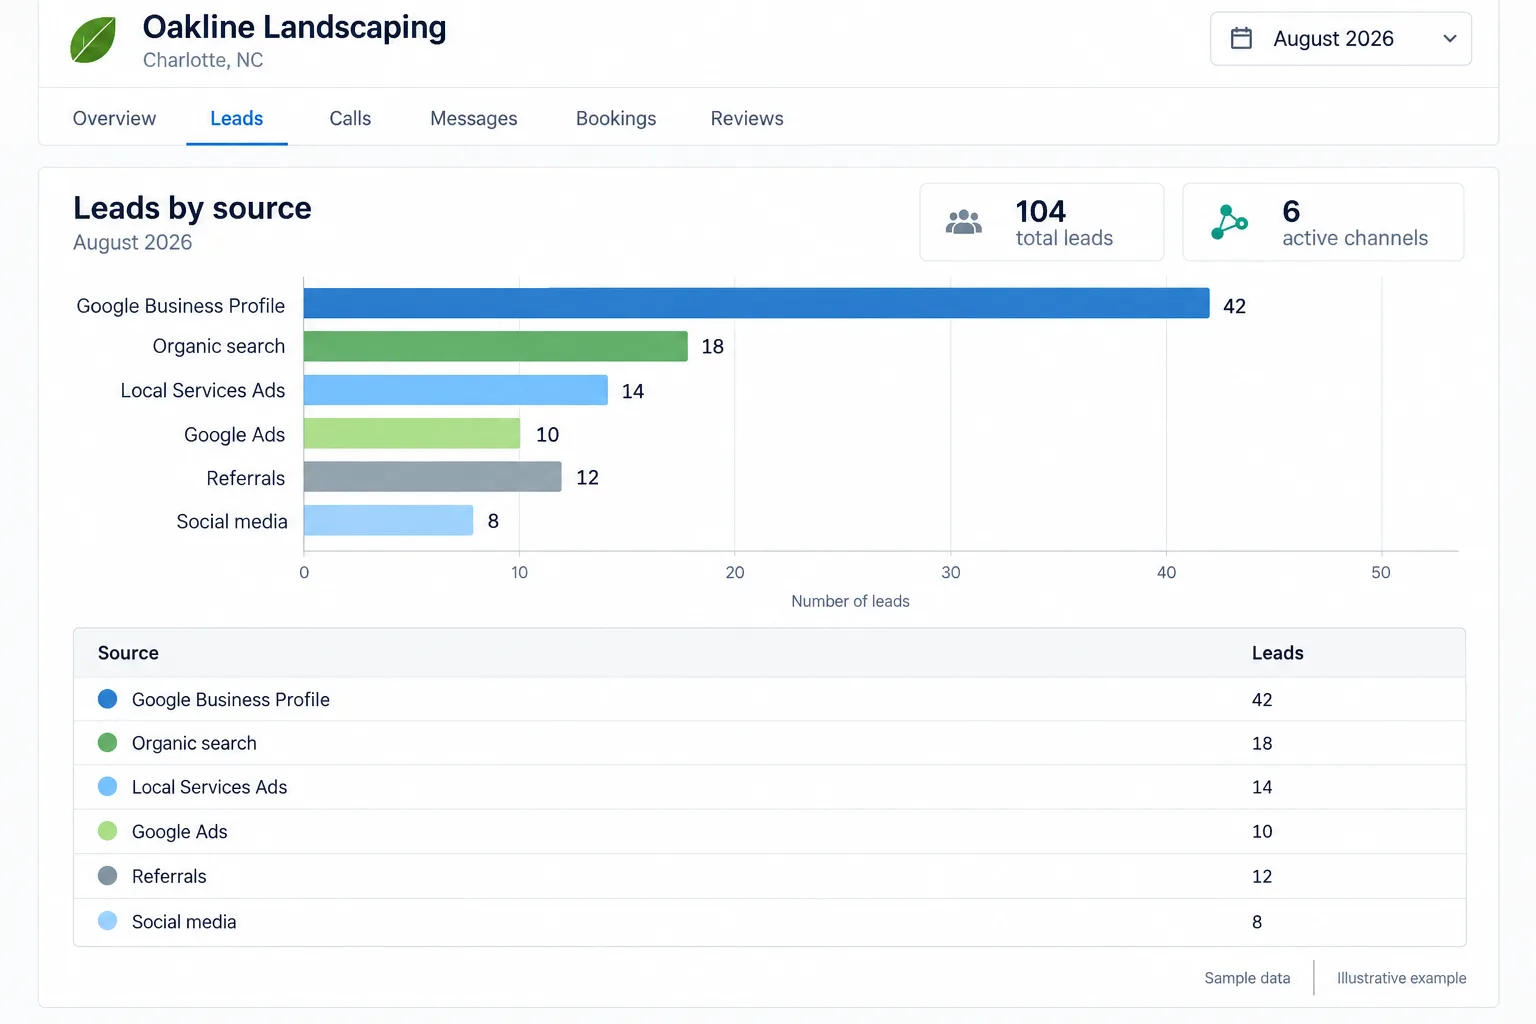Click the Referrals chart bar
Viewport: 1536px width, 1024px height.
click(x=433, y=476)
